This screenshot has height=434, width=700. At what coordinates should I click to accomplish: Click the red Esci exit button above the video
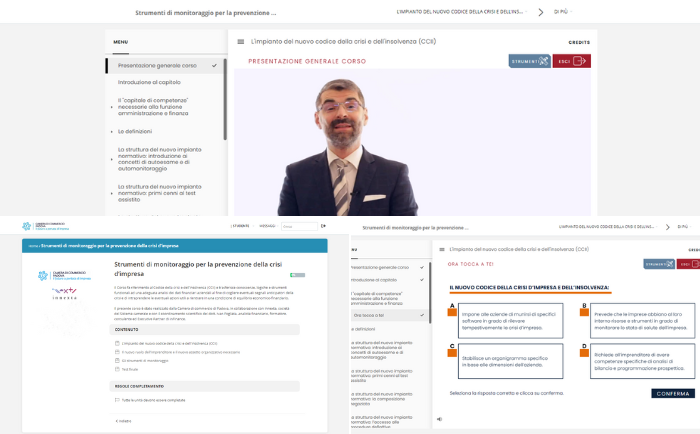coord(571,61)
